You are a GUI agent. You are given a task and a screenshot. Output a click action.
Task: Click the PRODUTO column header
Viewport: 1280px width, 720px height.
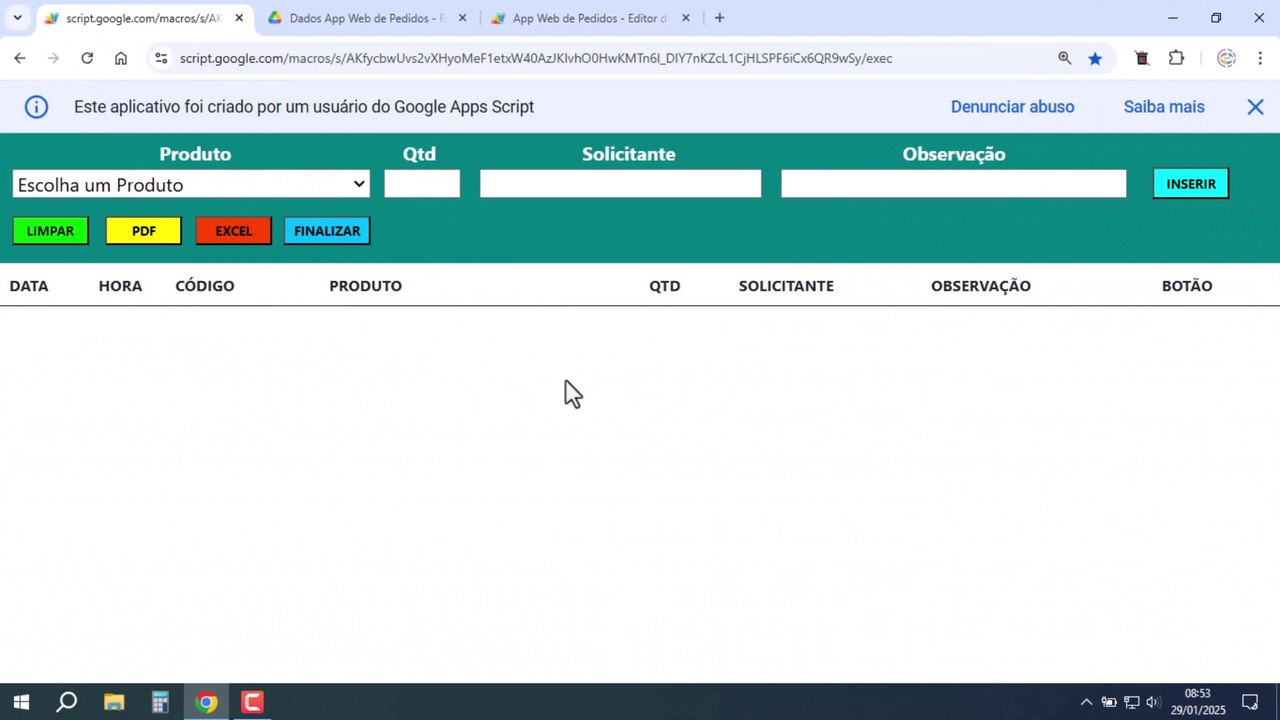tap(366, 286)
